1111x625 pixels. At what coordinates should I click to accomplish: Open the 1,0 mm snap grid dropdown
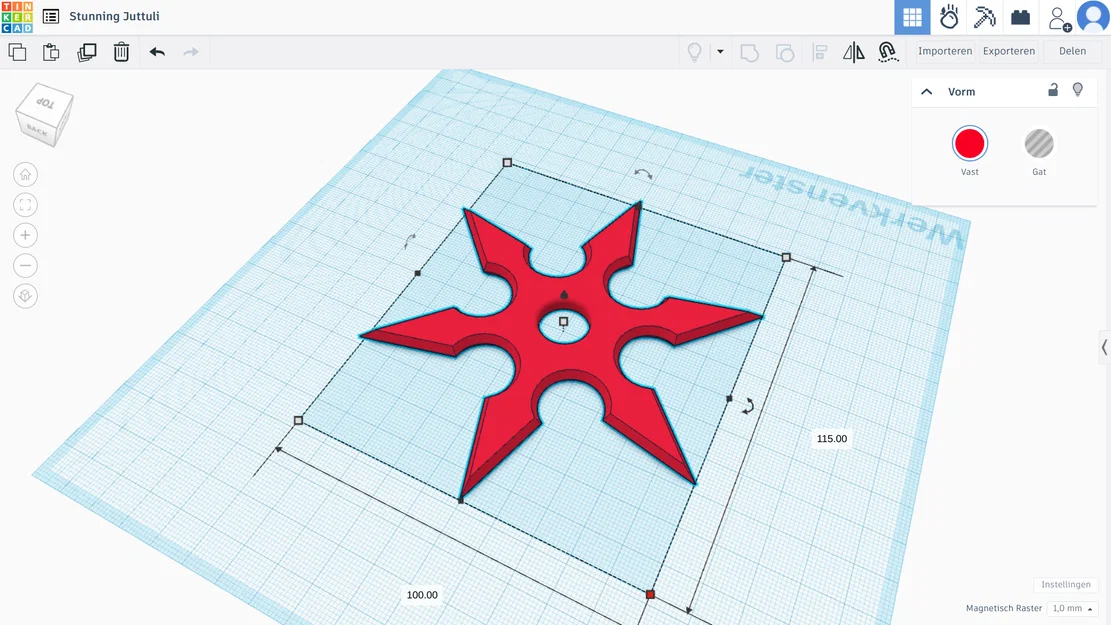[1071, 608]
